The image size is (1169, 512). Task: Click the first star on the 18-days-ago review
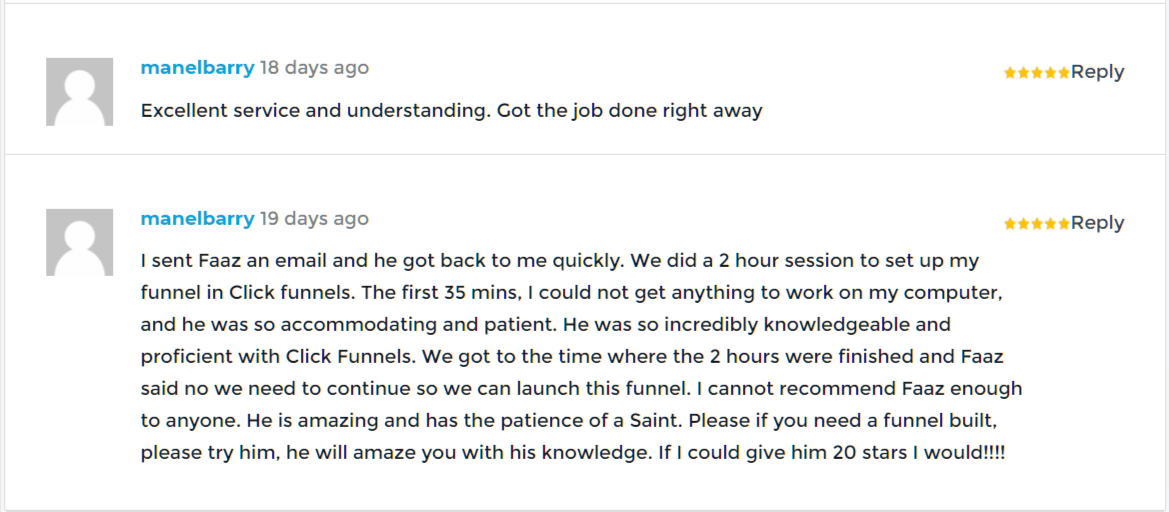pos(1010,73)
